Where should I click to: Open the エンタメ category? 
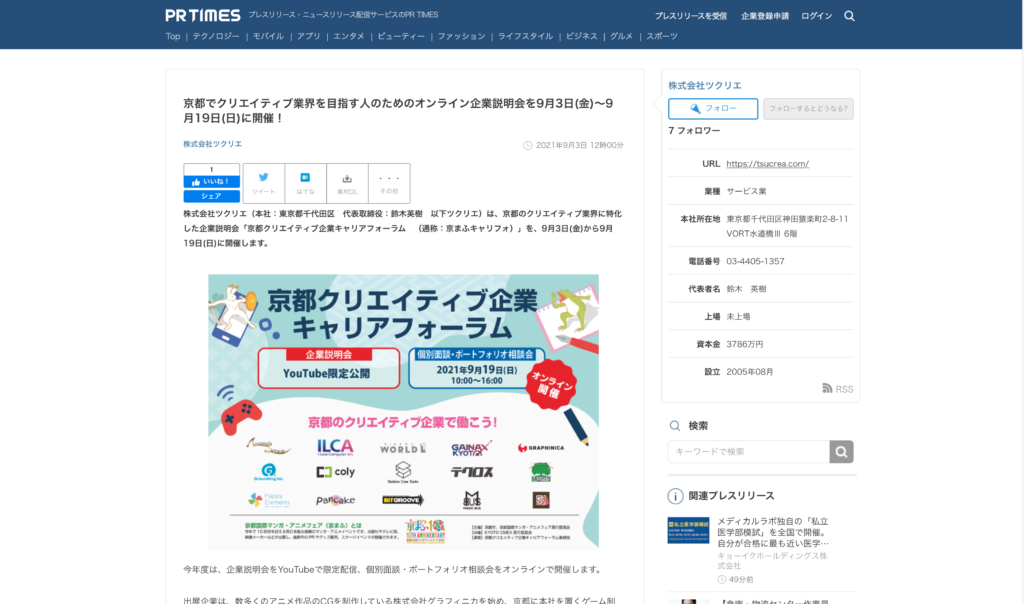[x=349, y=36]
